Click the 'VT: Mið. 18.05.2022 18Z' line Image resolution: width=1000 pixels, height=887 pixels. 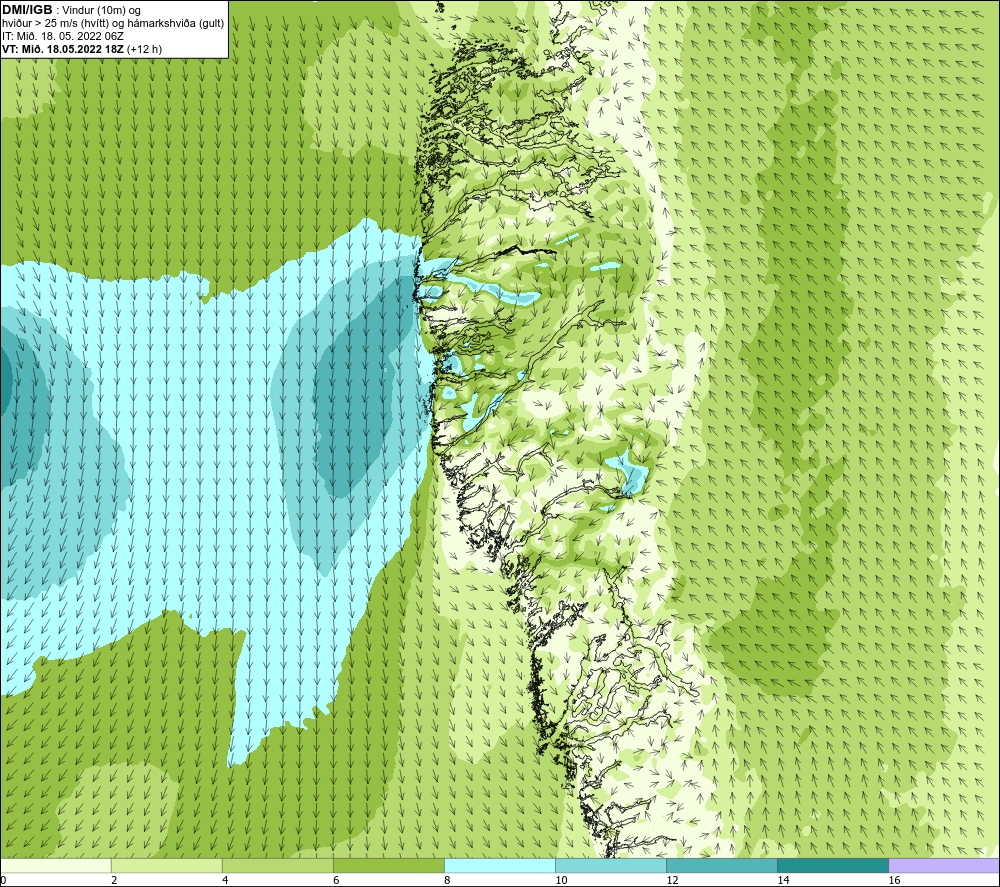62,49
